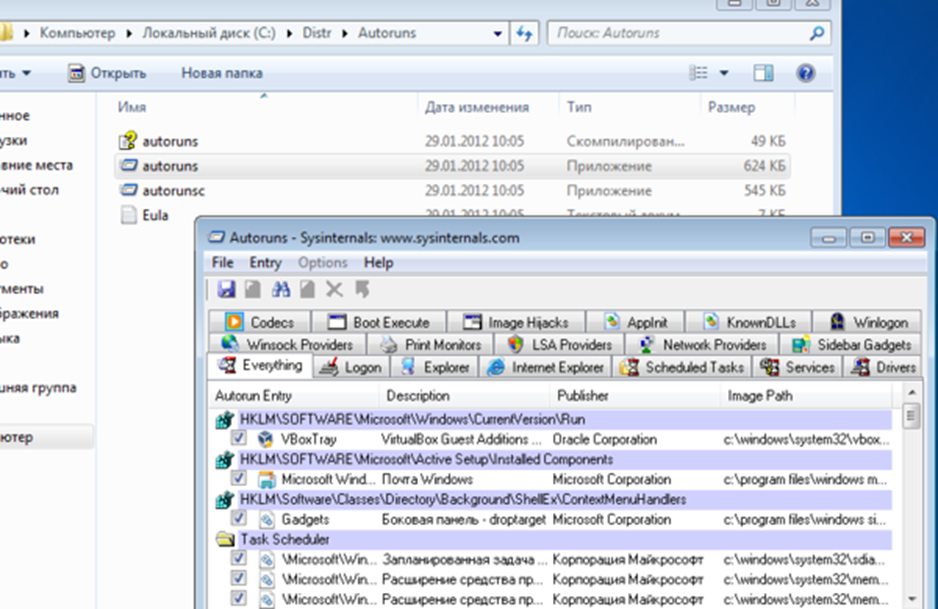Select the AppInit tab
The image size is (938, 609).
635,322
